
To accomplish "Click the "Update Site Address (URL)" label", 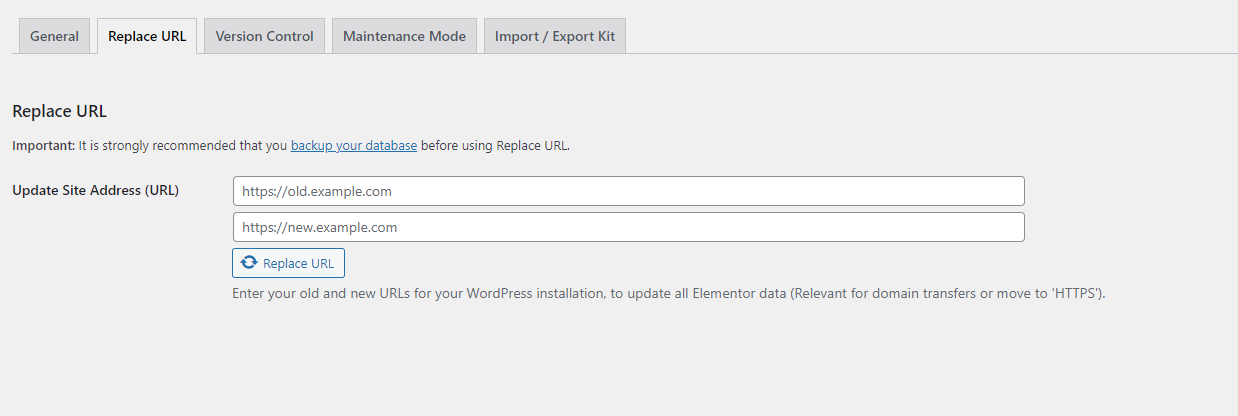I will coord(95,190).
